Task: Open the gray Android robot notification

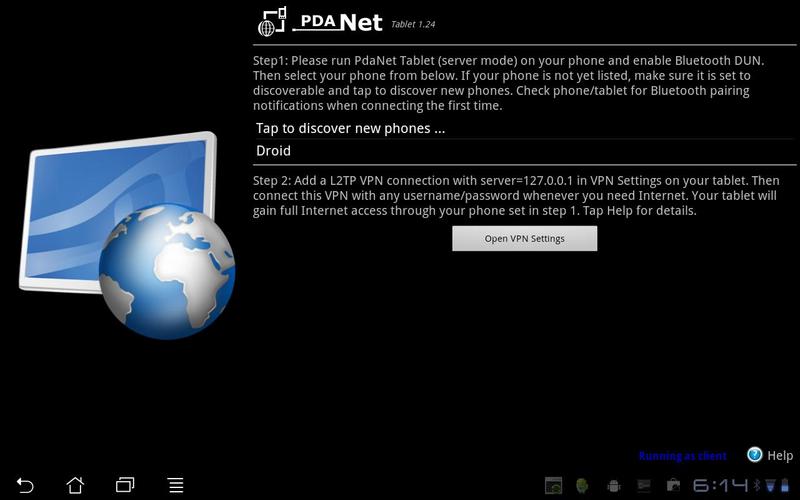Action: (614, 486)
